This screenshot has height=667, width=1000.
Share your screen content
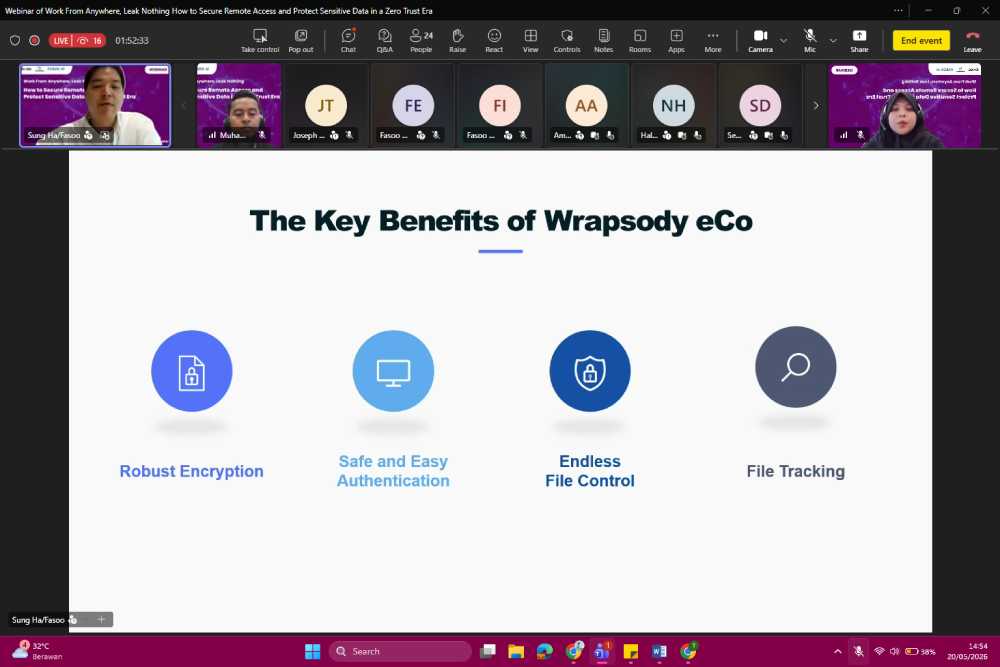click(859, 41)
